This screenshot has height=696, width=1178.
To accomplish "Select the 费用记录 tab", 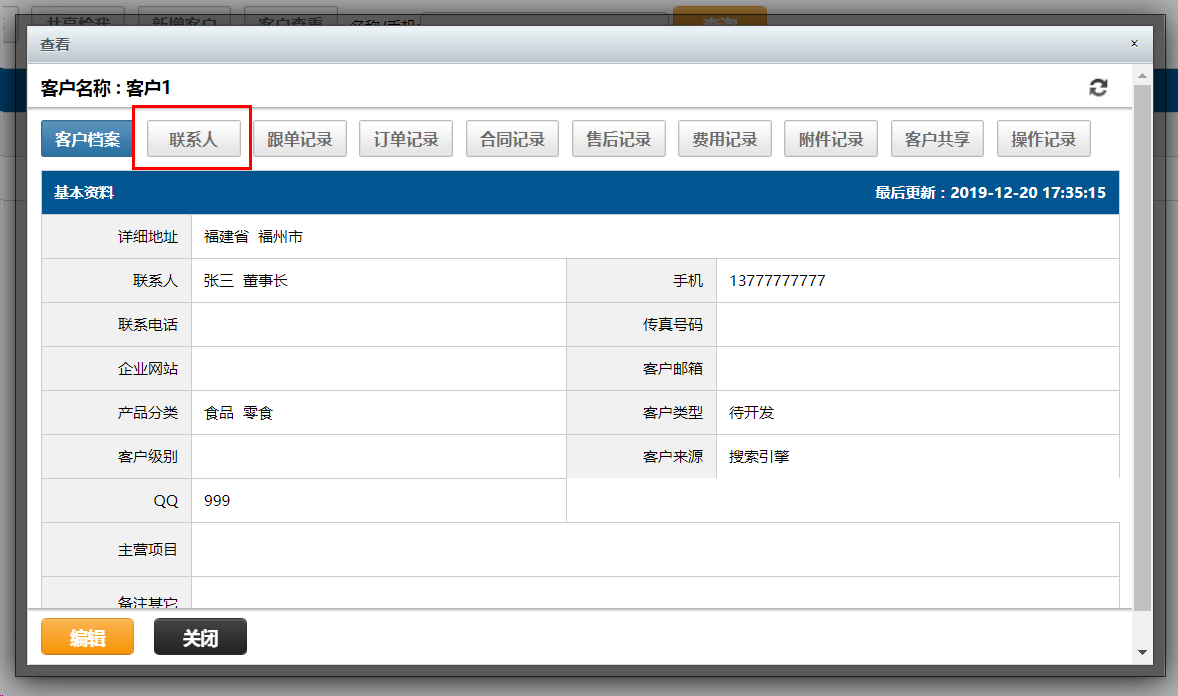I will click(x=725, y=139).
